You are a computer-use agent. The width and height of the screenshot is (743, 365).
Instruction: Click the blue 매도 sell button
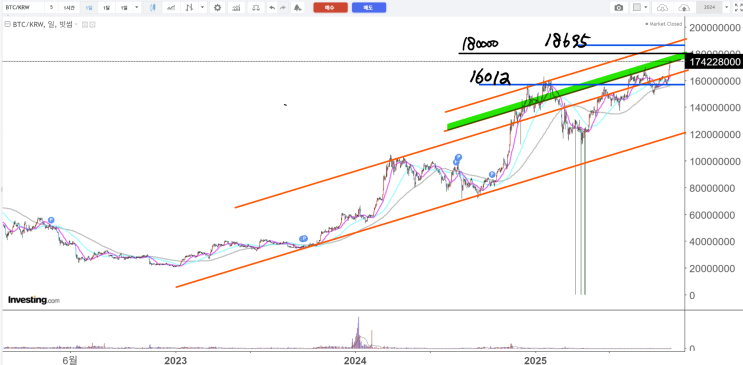[369, 8]
